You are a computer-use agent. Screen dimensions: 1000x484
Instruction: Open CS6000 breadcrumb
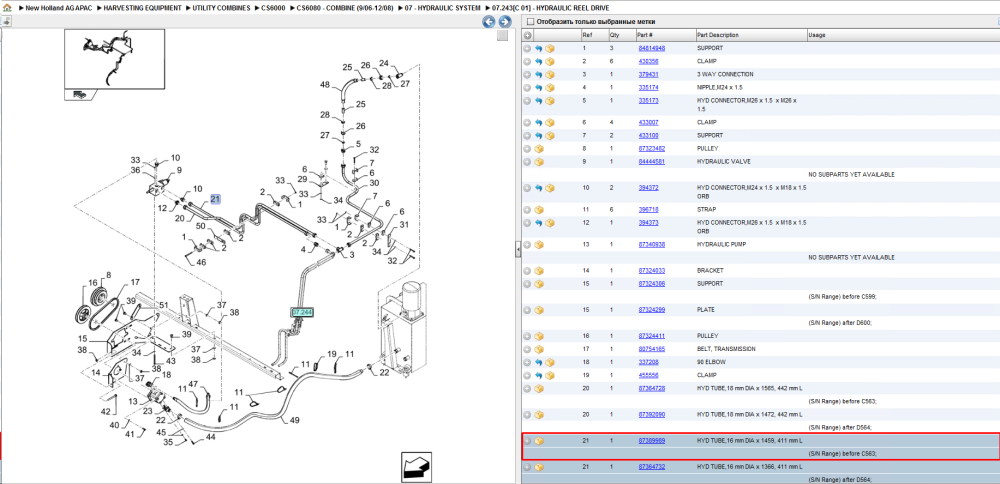point(273,8)
